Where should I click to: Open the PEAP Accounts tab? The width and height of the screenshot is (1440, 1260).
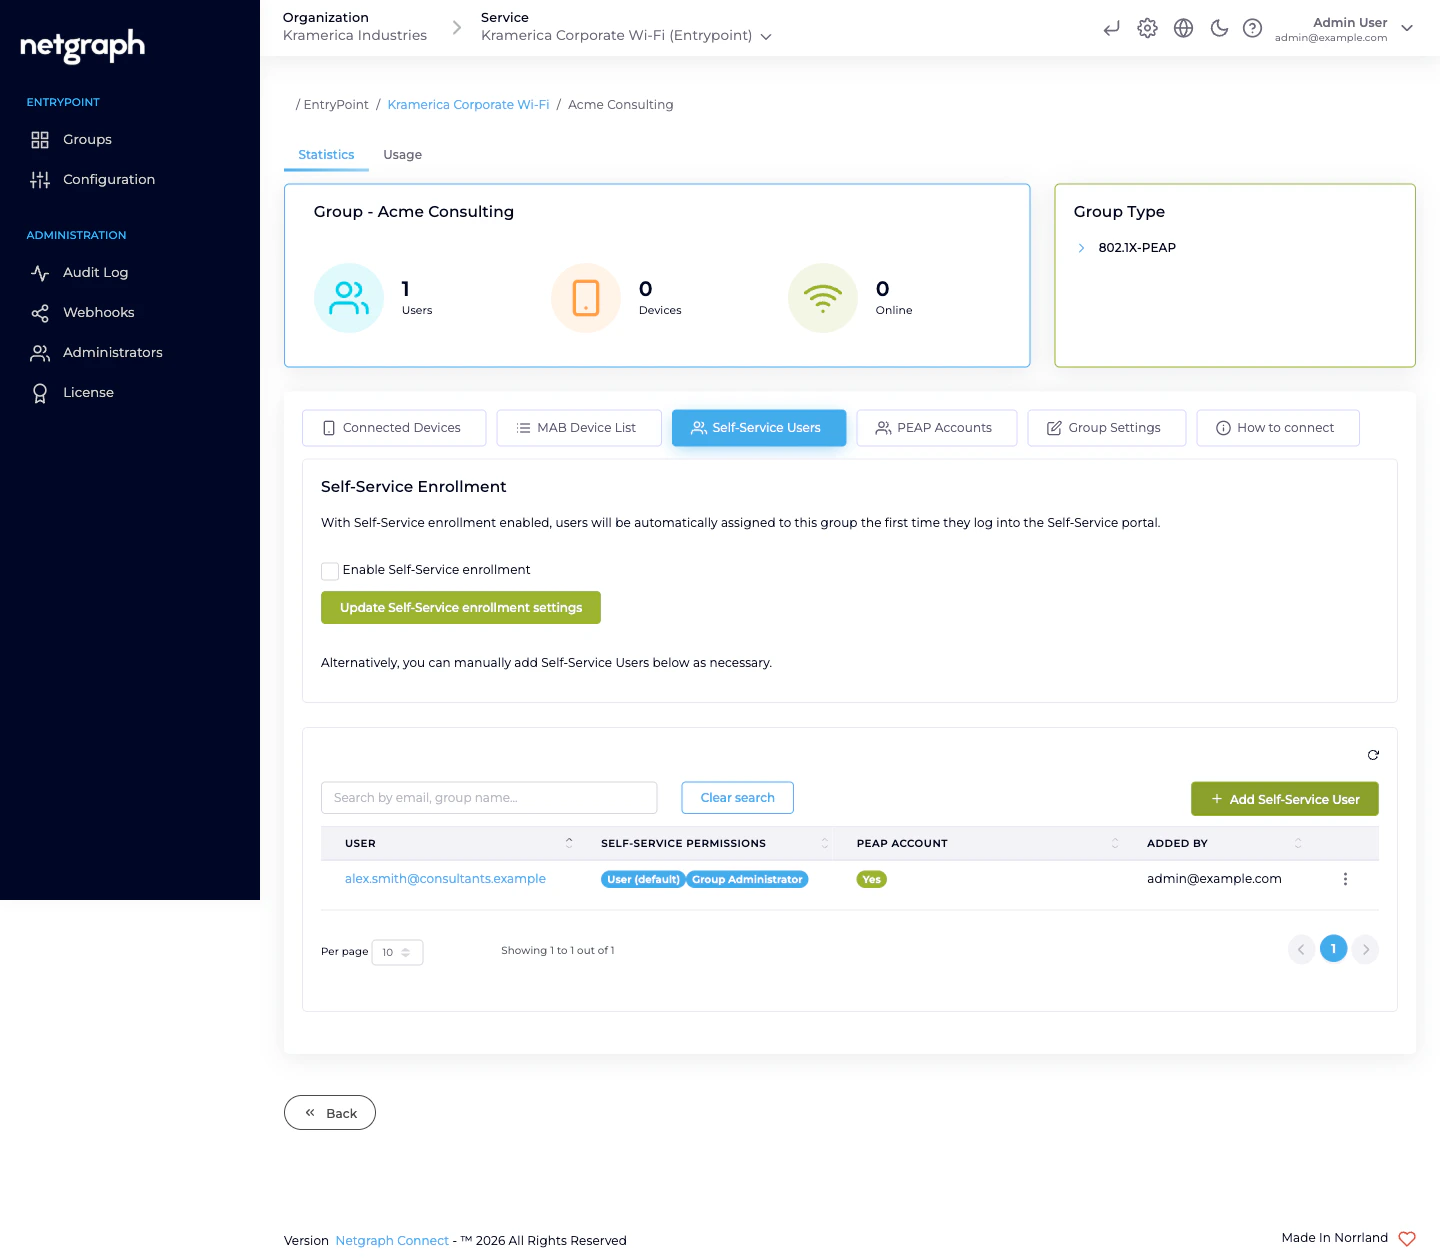[x=936, y=428]
